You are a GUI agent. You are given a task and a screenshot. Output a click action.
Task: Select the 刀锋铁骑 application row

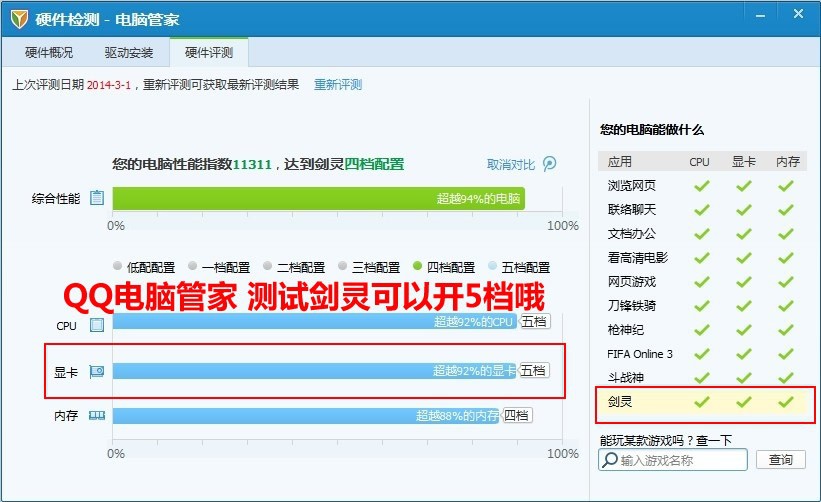coord(702,305)
